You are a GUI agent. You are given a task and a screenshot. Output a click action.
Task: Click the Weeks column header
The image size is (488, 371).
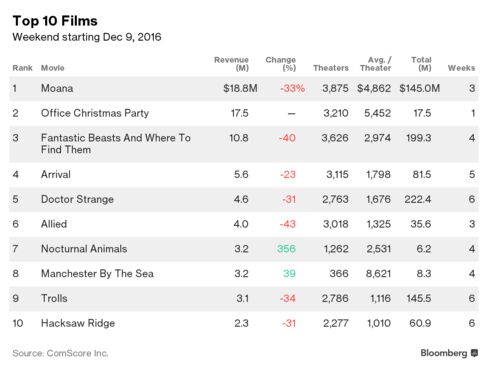pyautogui.click(x=461, y=68)
